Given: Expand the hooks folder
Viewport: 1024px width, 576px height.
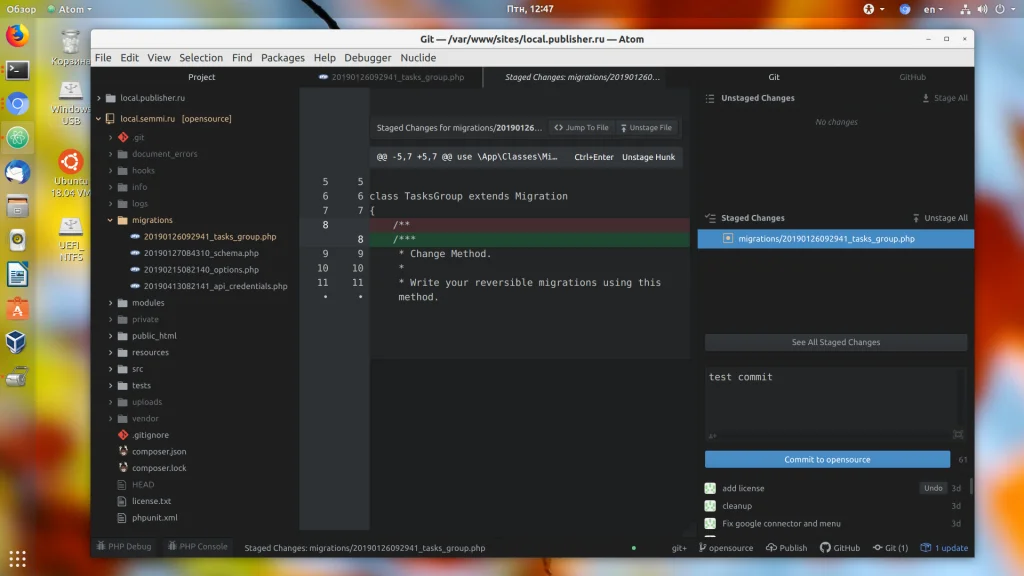Looking at the screenshot, I should (110, 170).
